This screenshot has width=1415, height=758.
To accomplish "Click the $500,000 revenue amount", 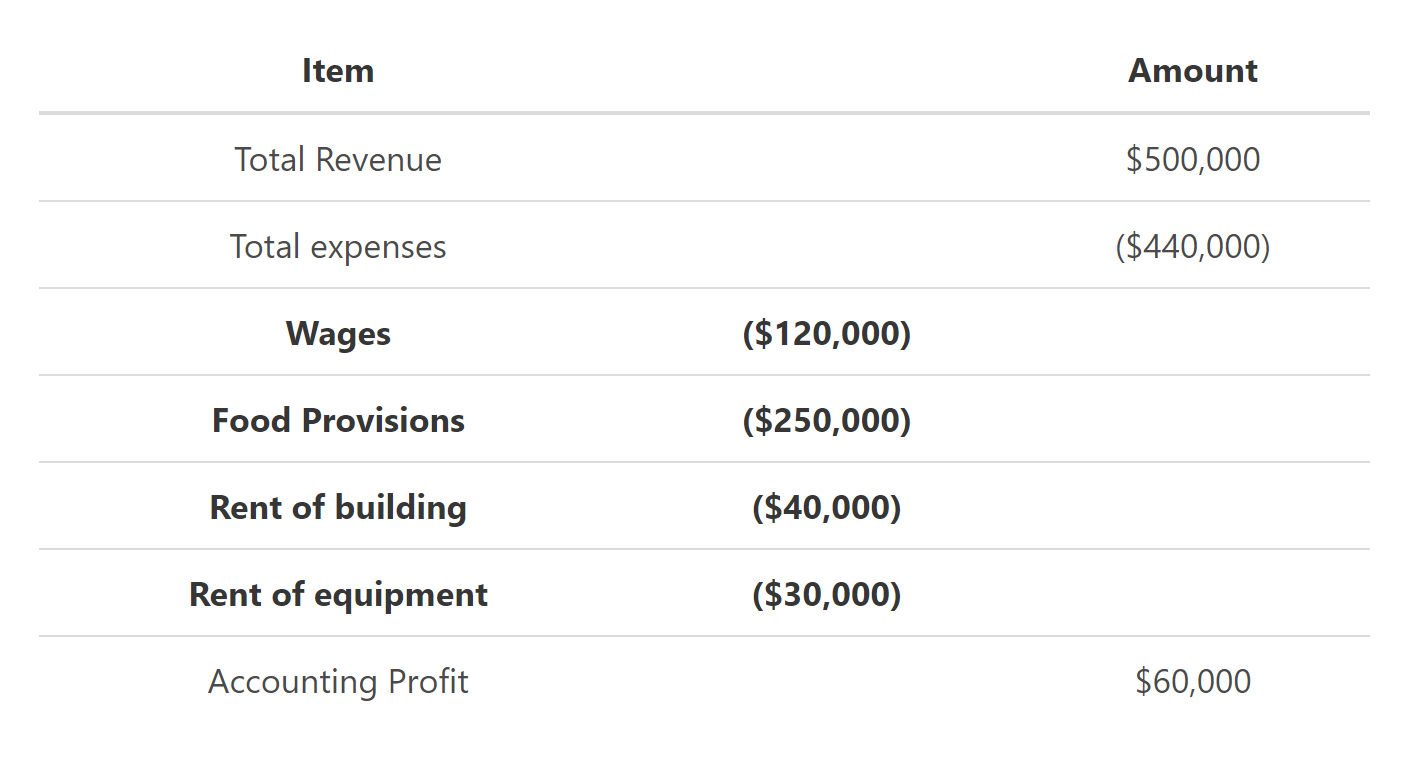I will pyautogui.click(x=1192, y=160).
